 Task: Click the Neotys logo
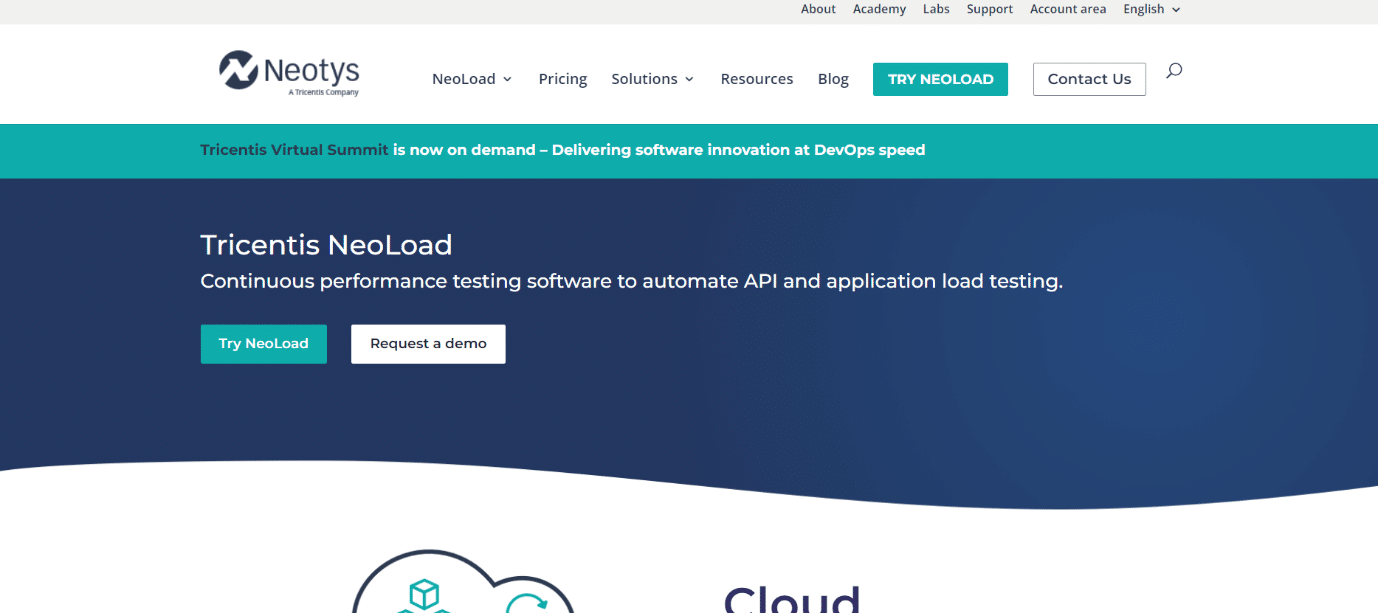[289, 73]
